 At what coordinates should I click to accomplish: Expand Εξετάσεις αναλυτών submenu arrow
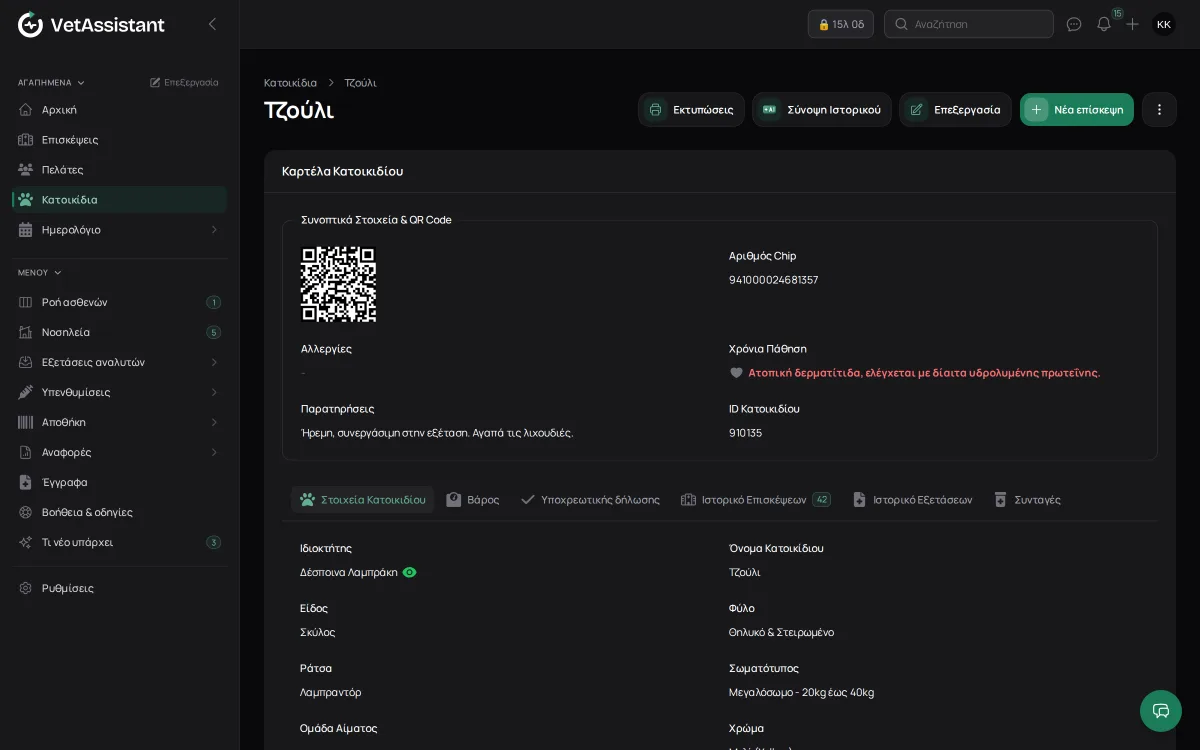[x=214, y=362]
